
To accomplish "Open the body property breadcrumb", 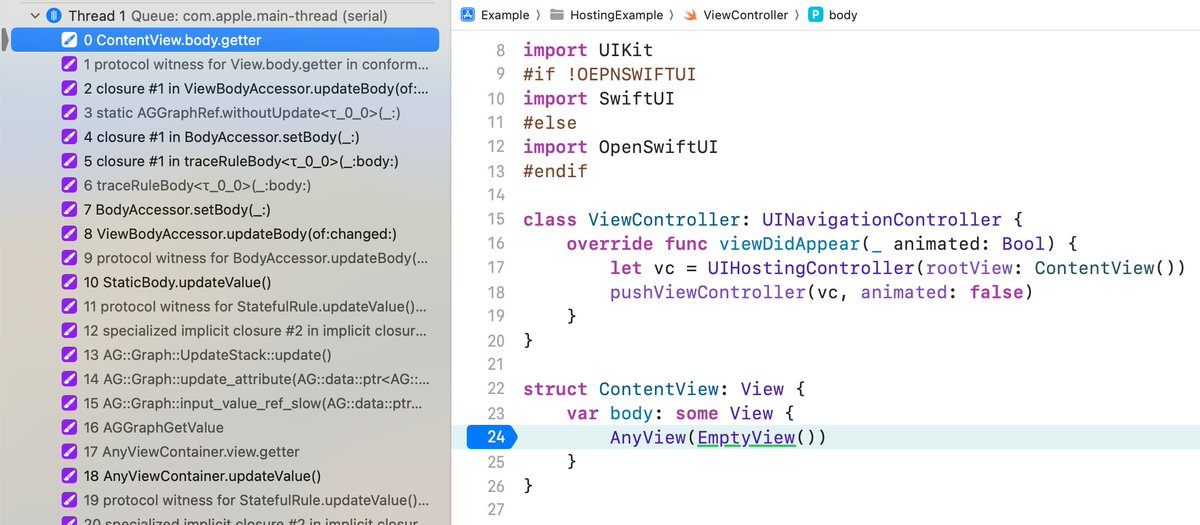I will (x=843, y=15).
